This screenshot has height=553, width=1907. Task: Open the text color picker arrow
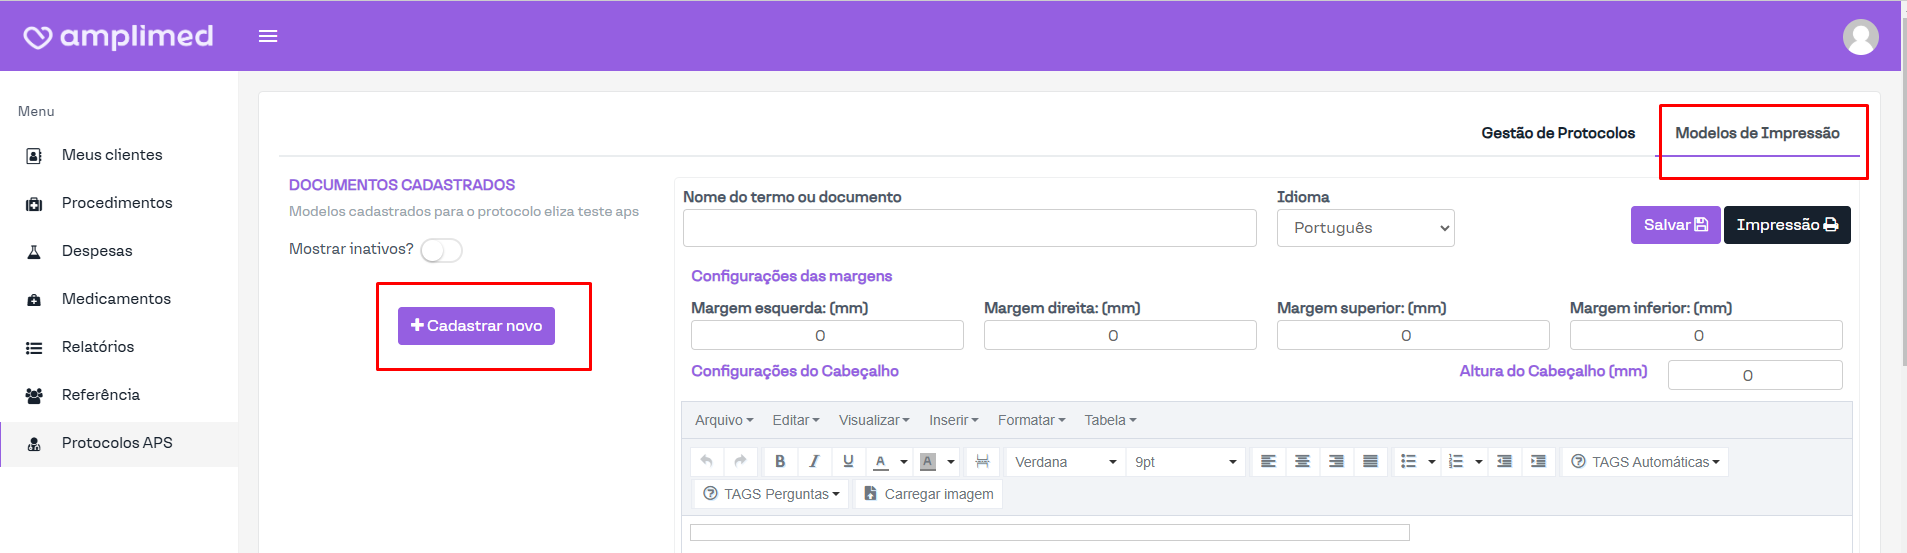(x=904, y=462)
